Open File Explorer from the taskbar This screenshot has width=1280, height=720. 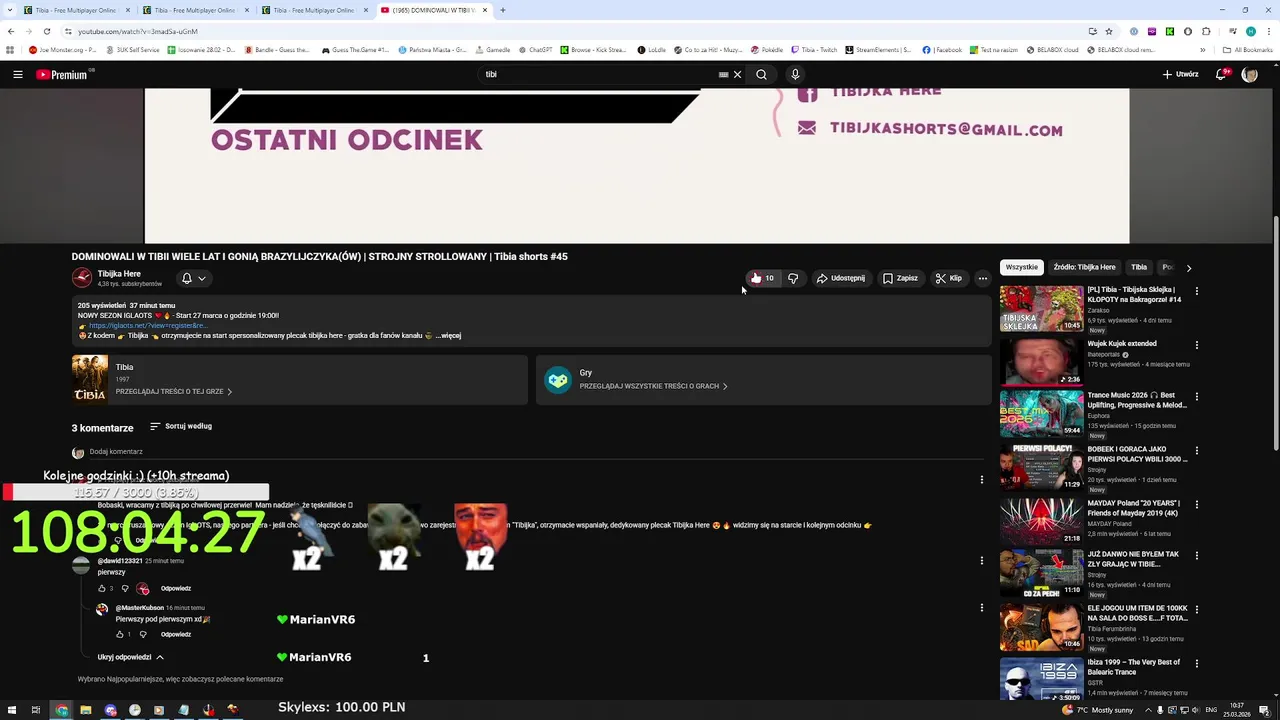pos(86,710)
